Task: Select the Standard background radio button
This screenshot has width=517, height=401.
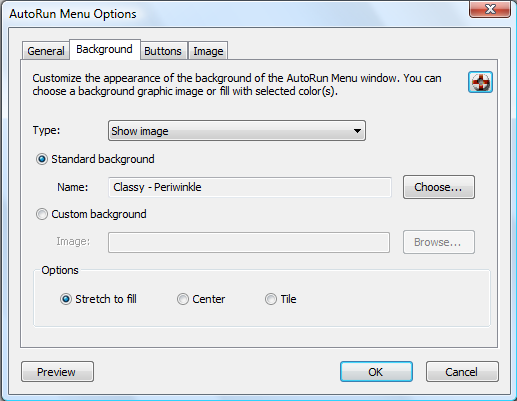Action: click(42, 159)
